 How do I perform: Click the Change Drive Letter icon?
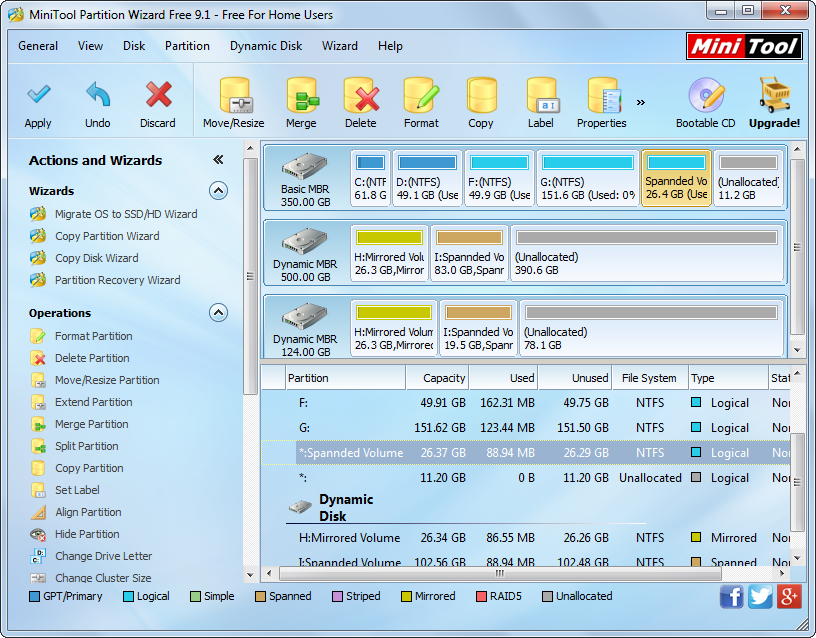[37, 556]
